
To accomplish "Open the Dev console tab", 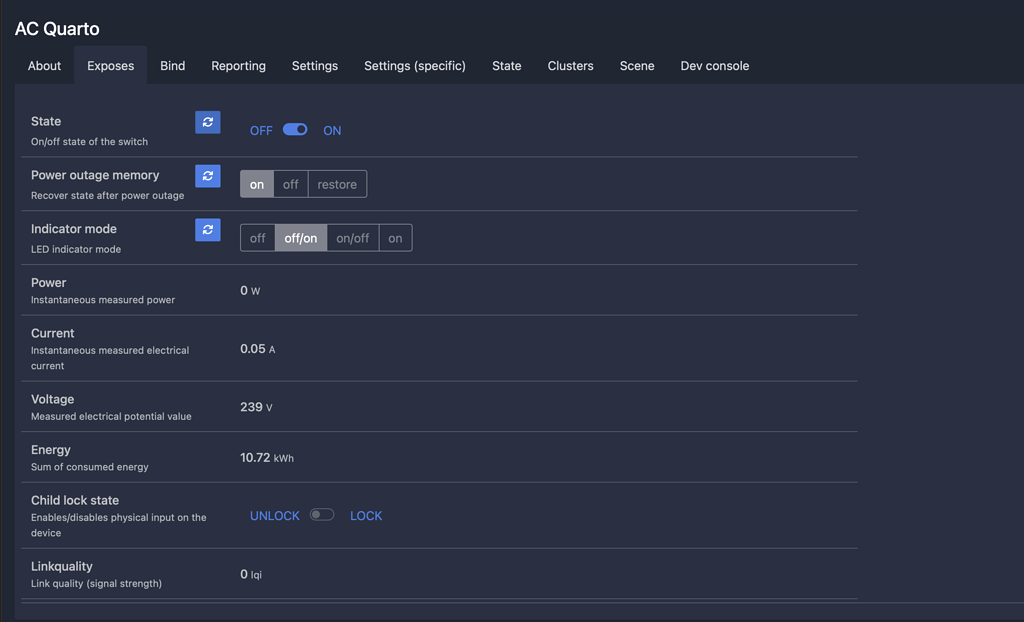I will coord(714,65).
